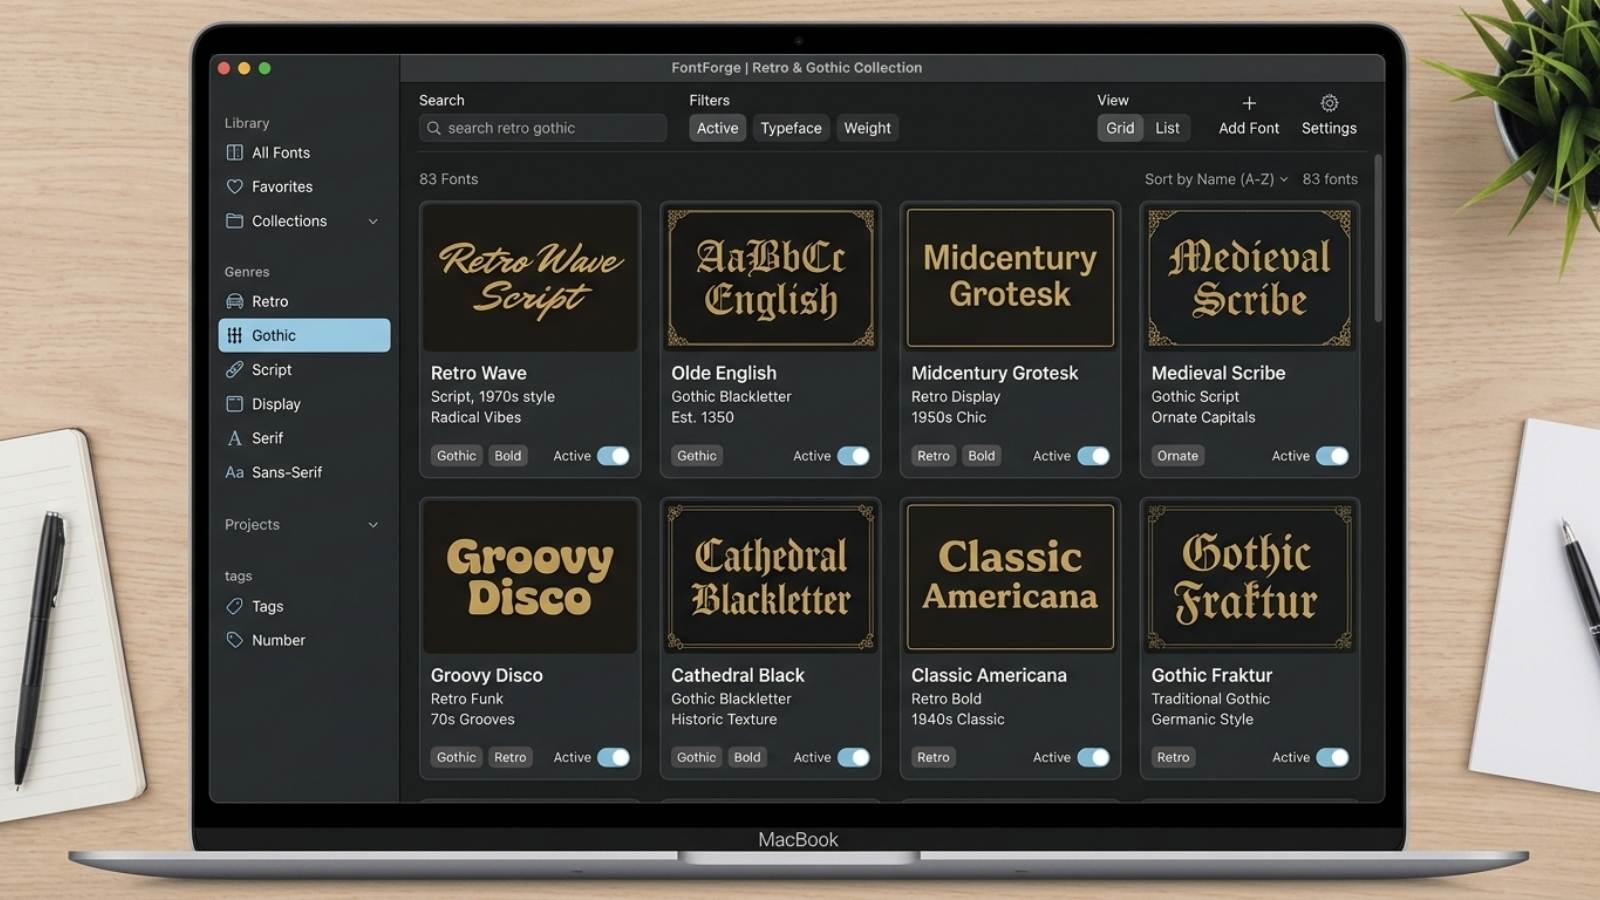Click the Number tag icon

235,640
